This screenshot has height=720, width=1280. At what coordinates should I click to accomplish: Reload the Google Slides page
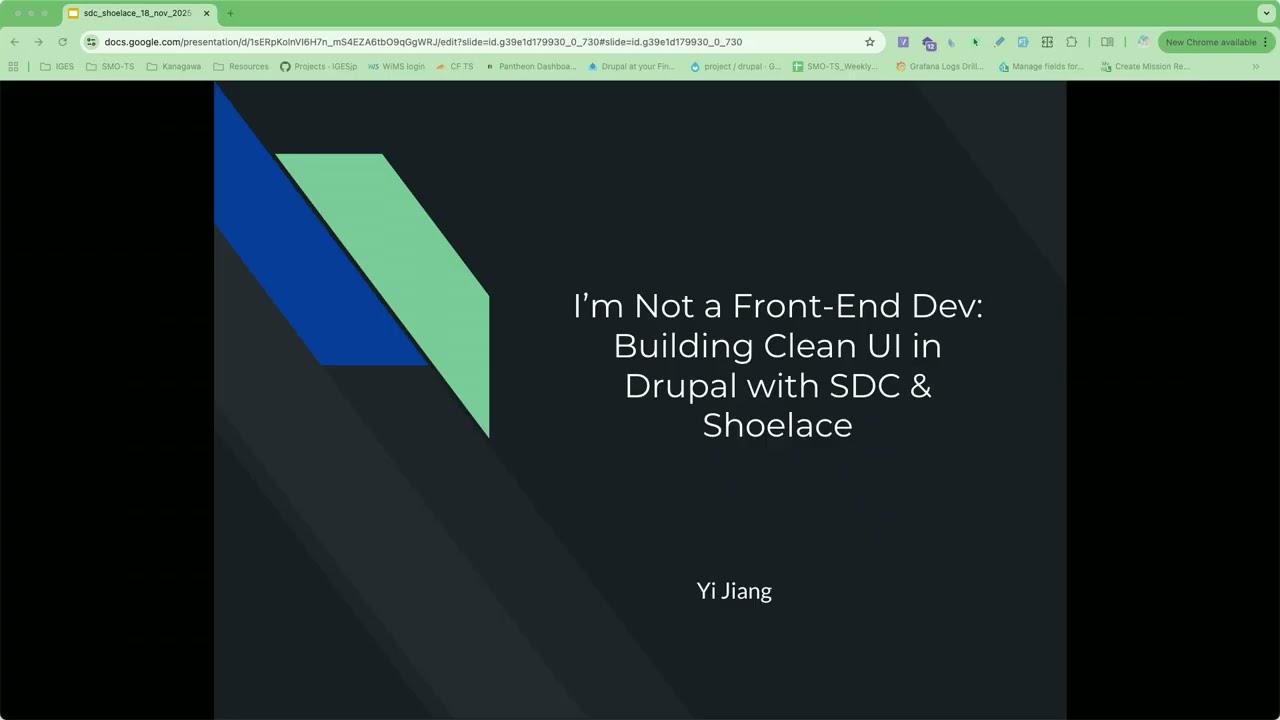(x=62, y=42)
